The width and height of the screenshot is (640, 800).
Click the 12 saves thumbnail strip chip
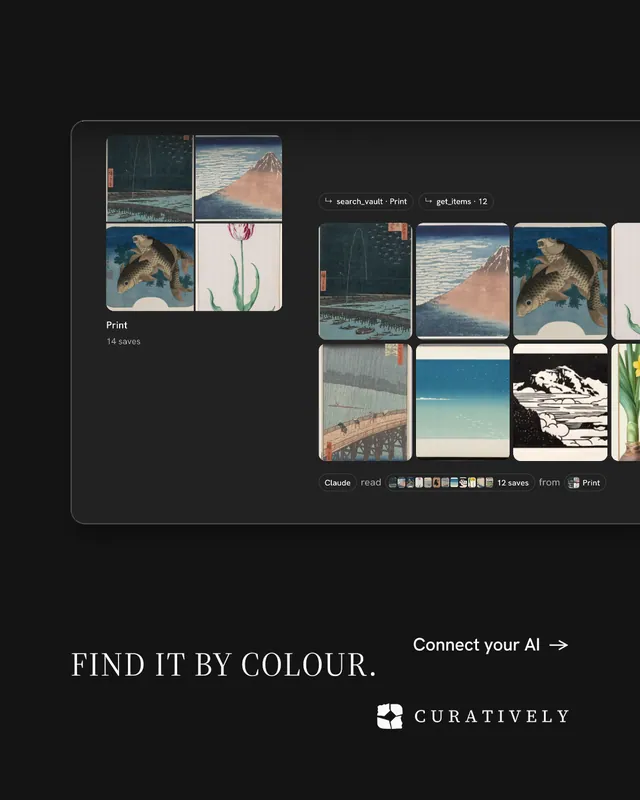460,483
